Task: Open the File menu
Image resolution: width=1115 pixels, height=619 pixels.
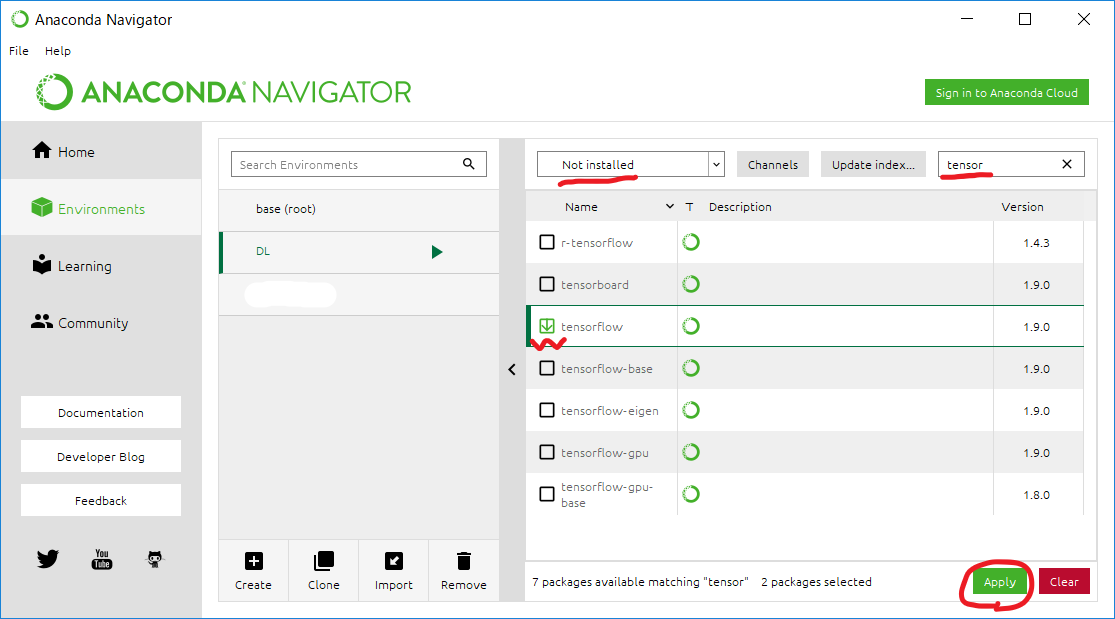Action: click(18, 51)
